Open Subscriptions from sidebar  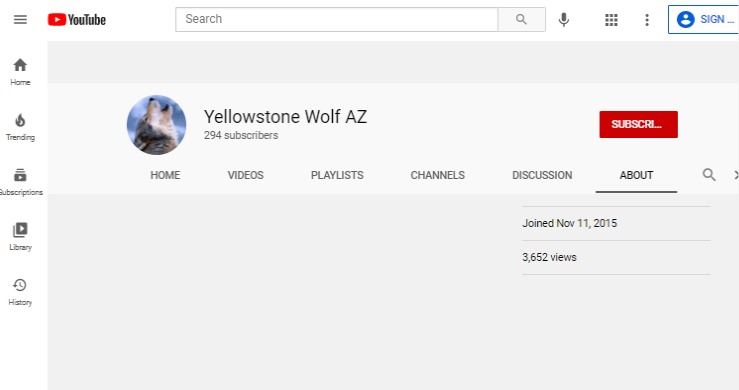20,183
